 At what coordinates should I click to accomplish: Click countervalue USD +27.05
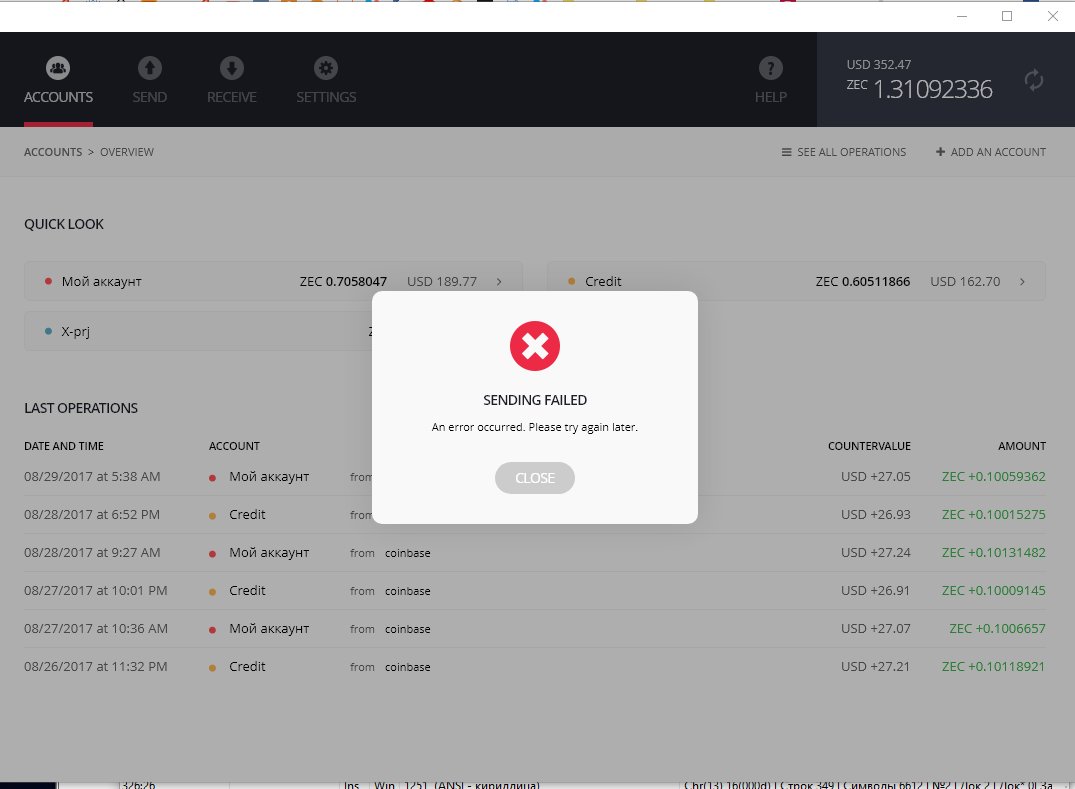875,476
